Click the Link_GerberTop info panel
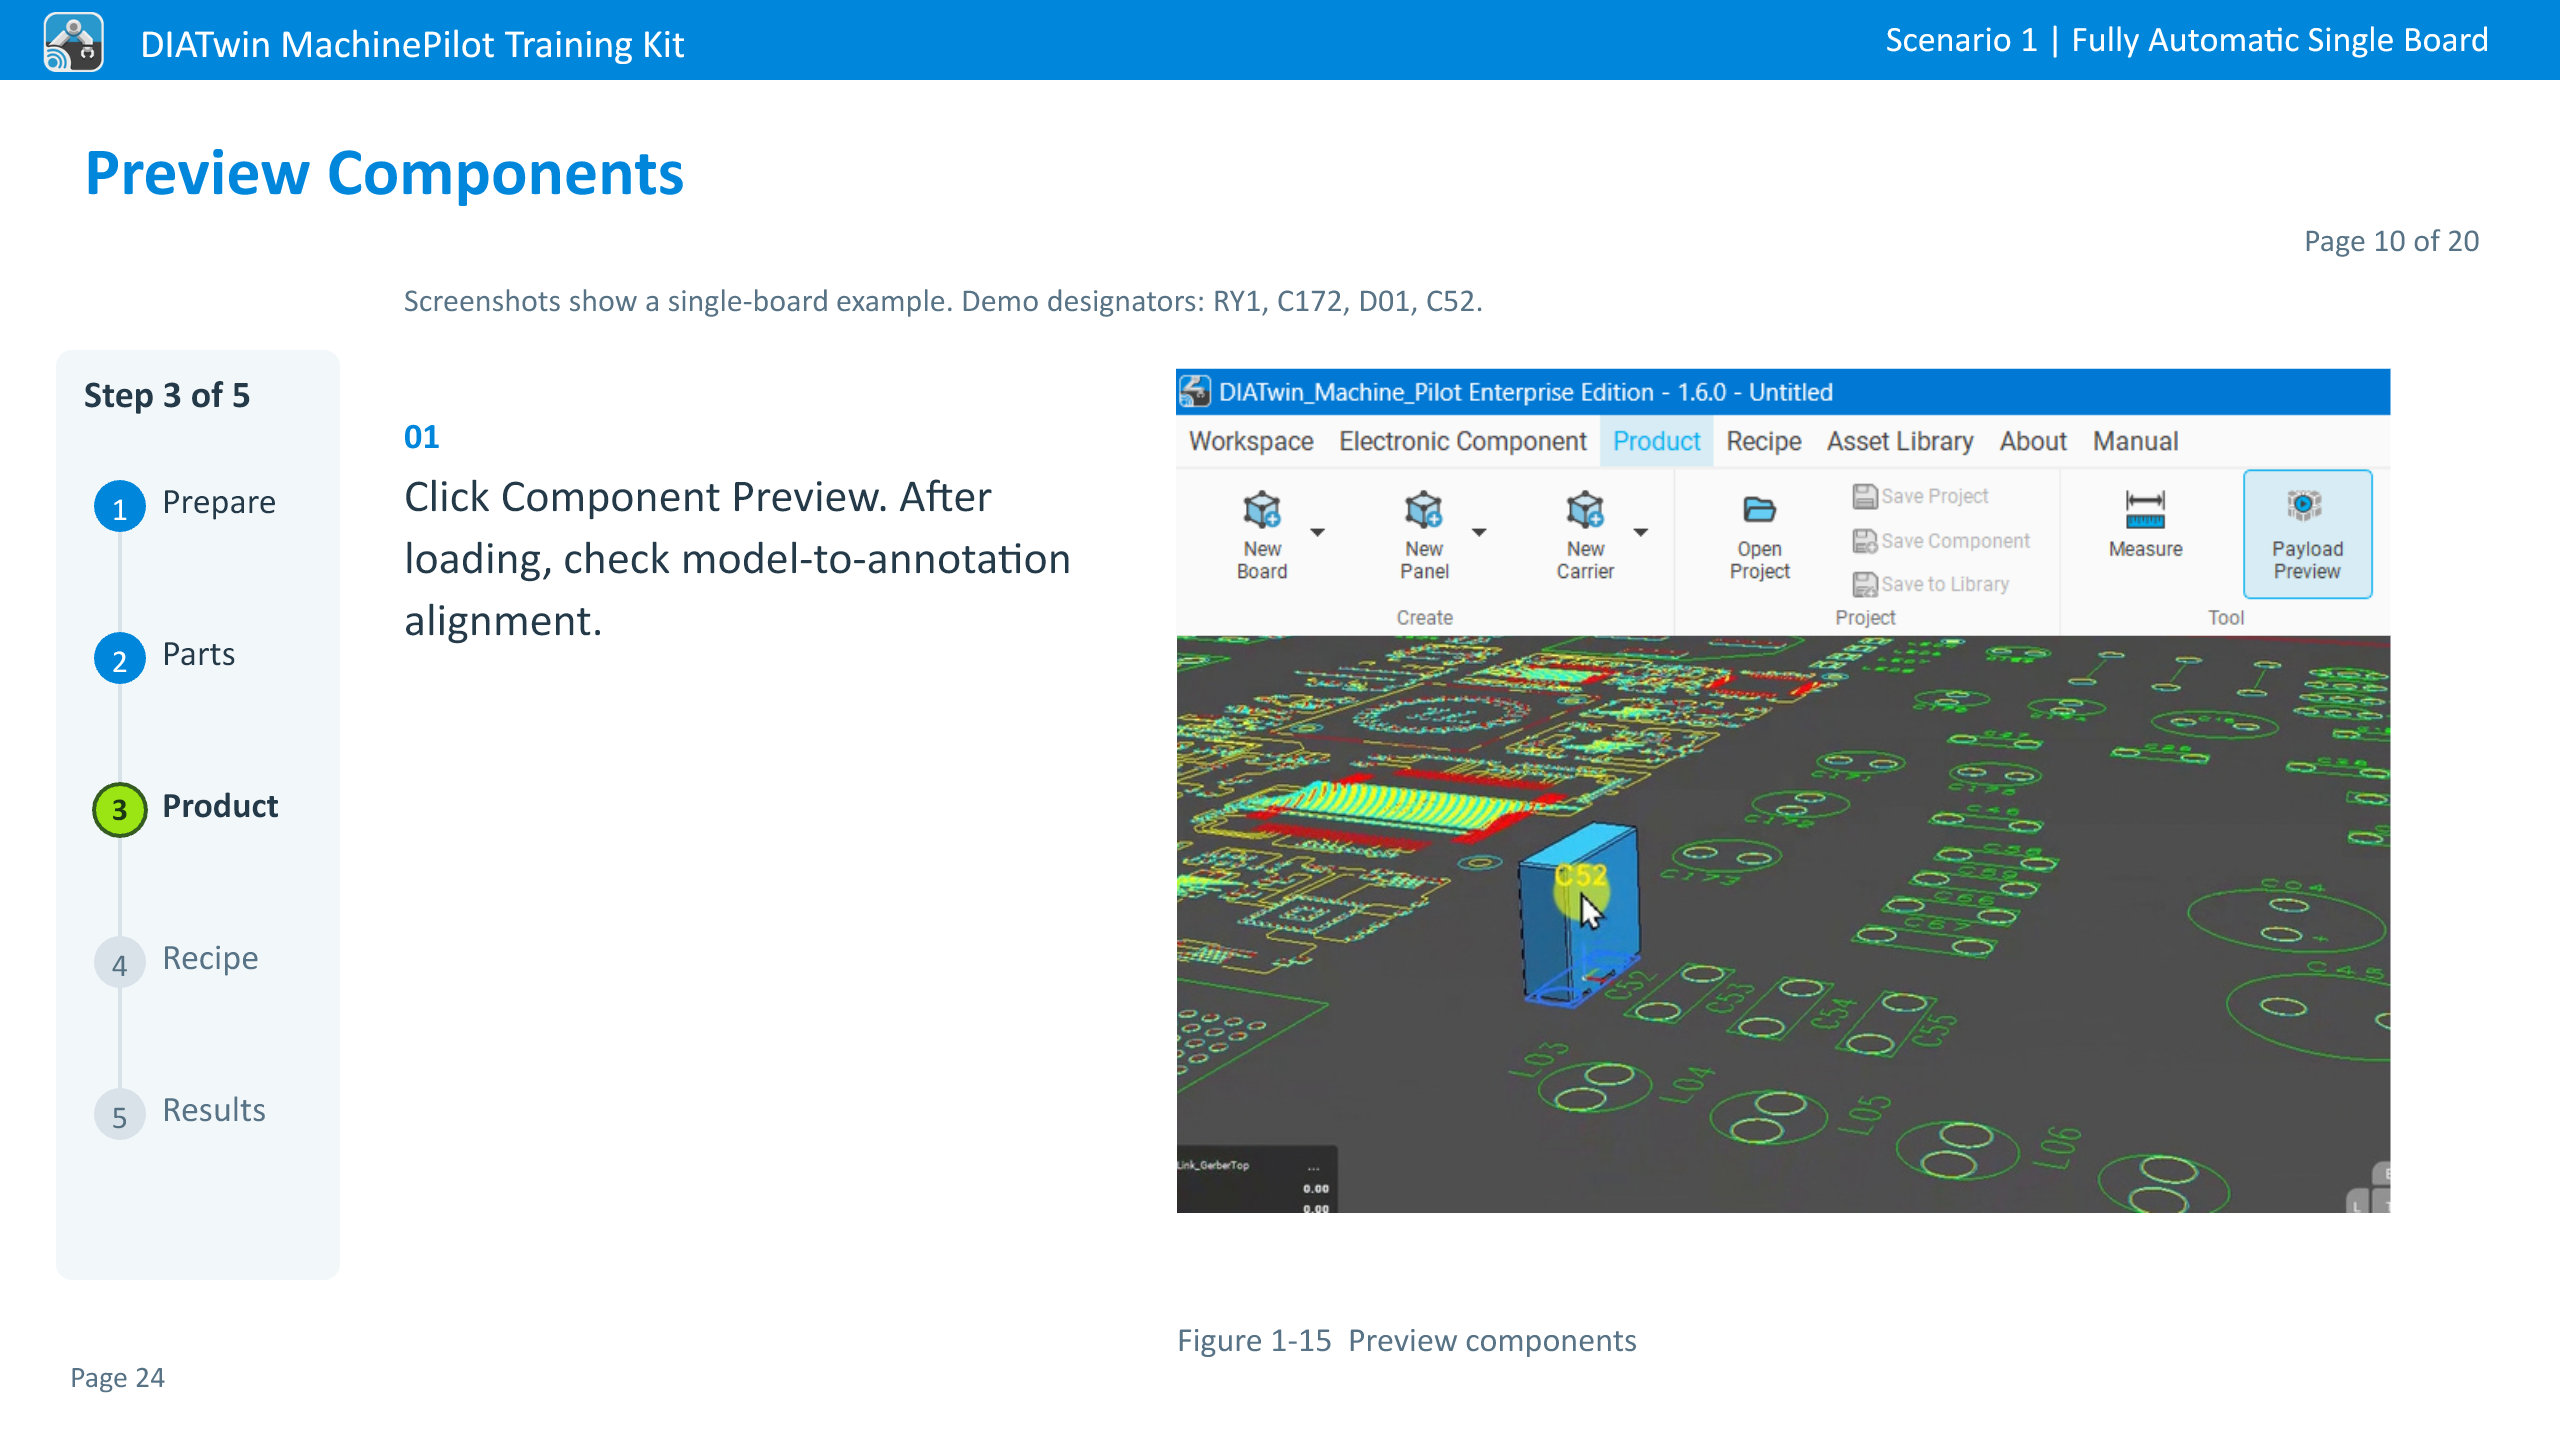The width and height of the screenshot is (2560, 1440). click(x=1256, y=1180)
